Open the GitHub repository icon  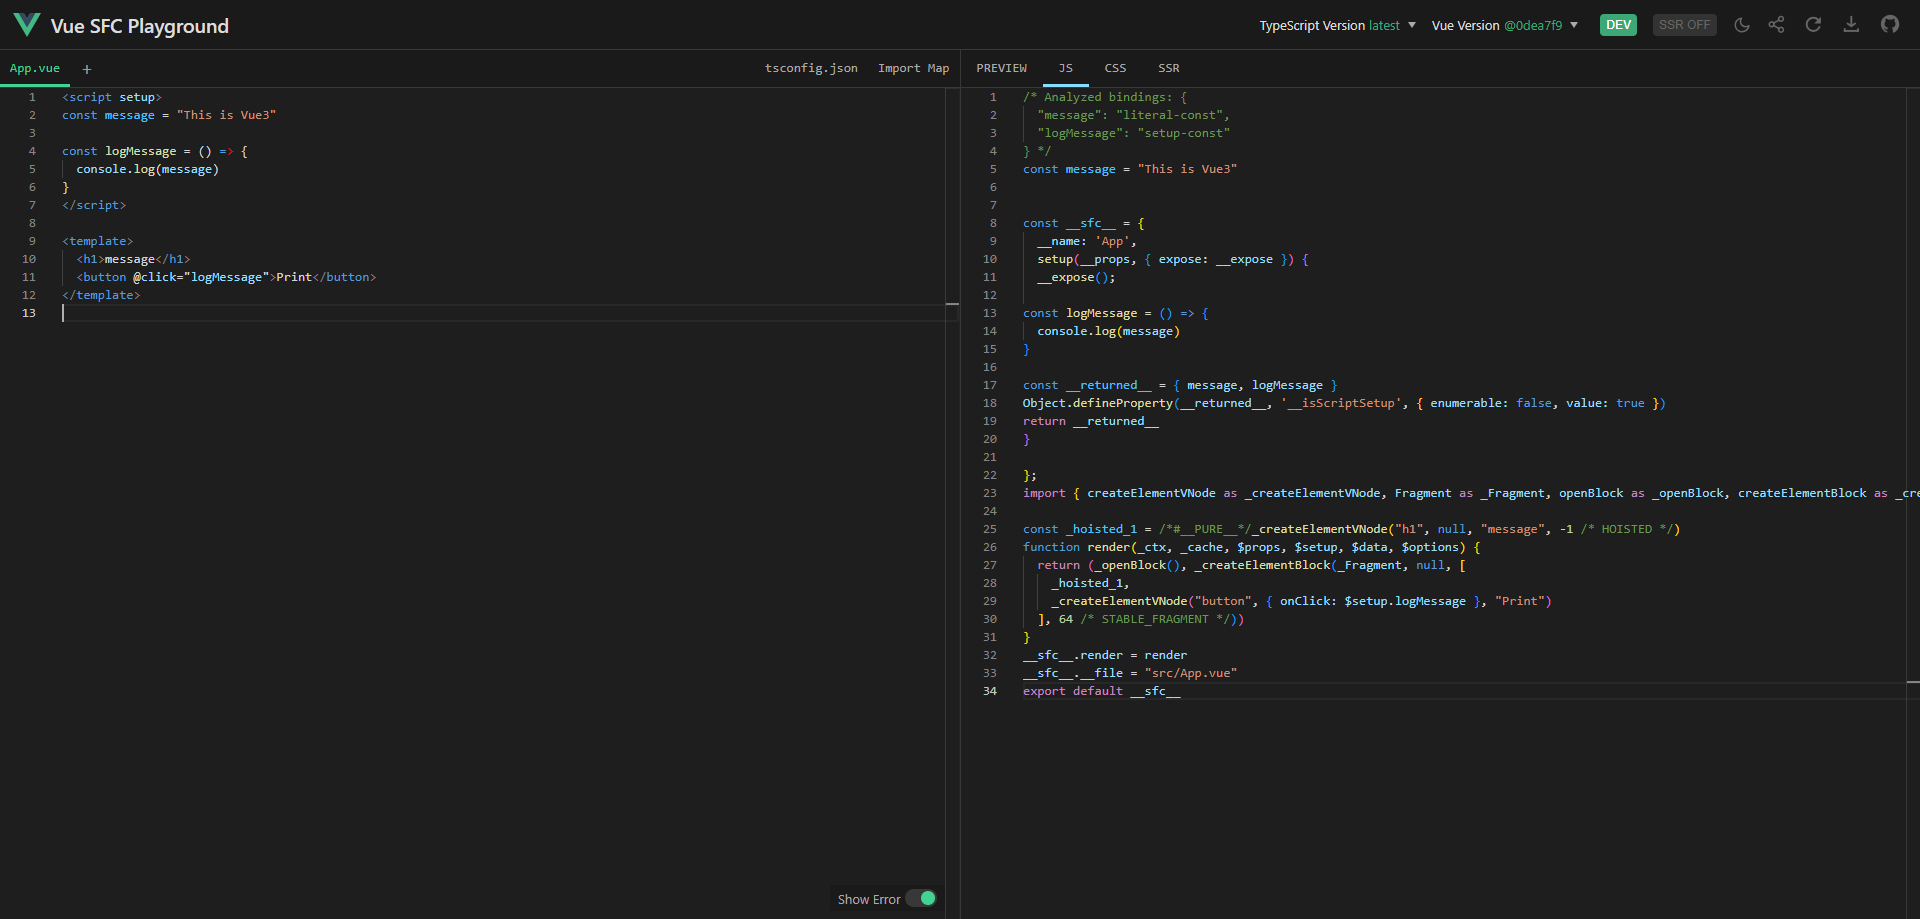click(x=1890, y=25)
